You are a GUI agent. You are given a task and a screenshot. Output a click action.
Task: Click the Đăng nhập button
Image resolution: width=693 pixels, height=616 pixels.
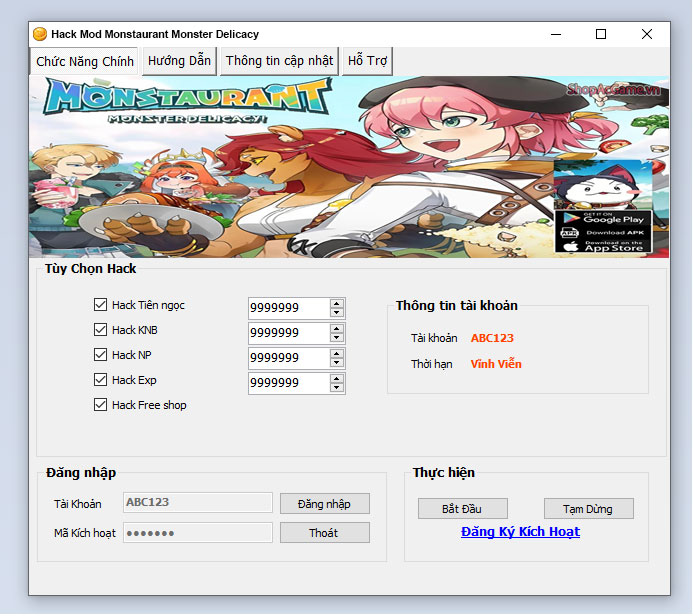[324, 504]
